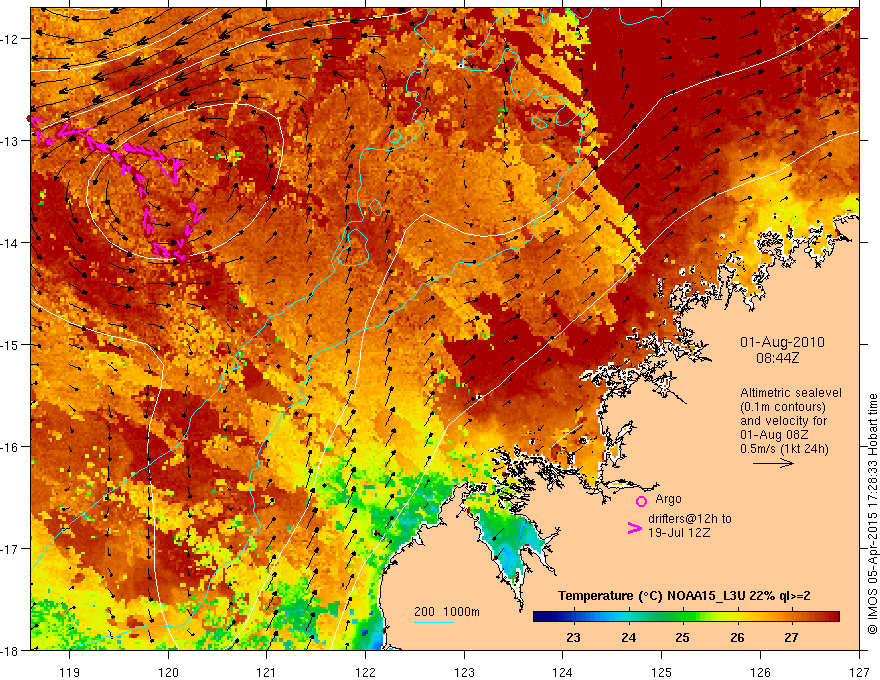Click the 26 tick label on color bar
The width and height of the screenshot is (880, 680).
pyautogui.click(x=737, y=638)
